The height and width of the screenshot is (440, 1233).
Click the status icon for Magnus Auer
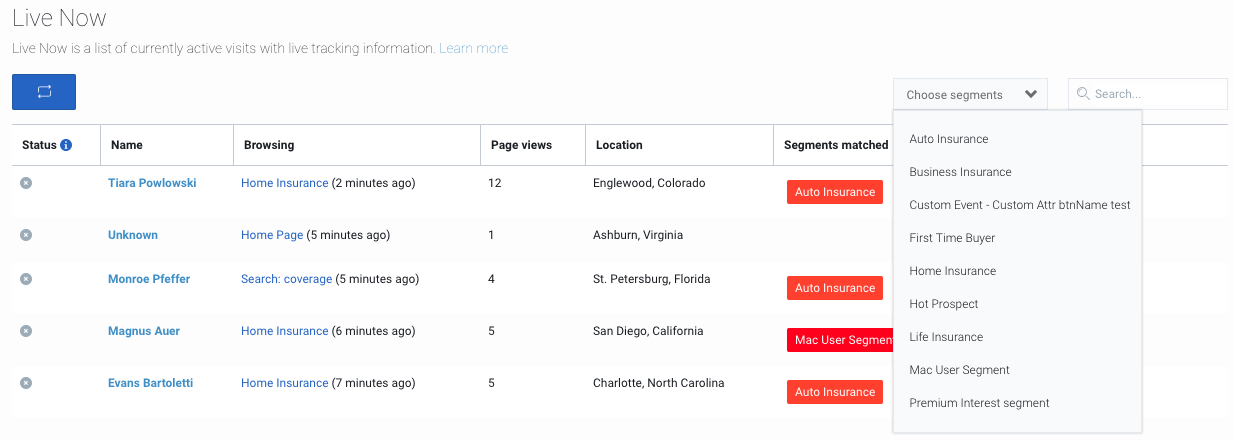click(x=26, y=331)
